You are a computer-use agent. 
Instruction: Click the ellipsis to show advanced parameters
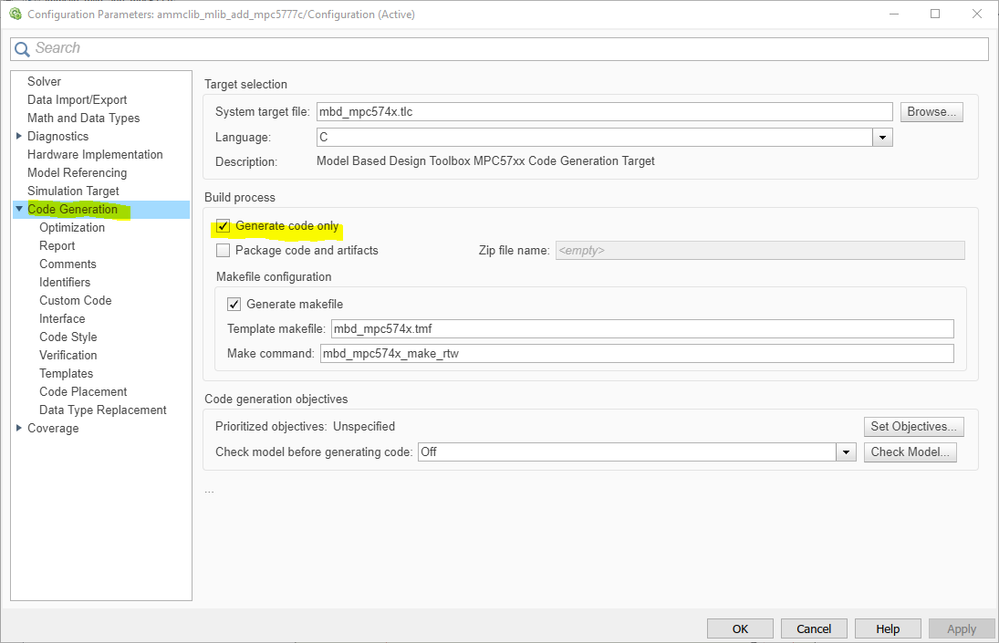pyautogui.click(x=209, y=491)
